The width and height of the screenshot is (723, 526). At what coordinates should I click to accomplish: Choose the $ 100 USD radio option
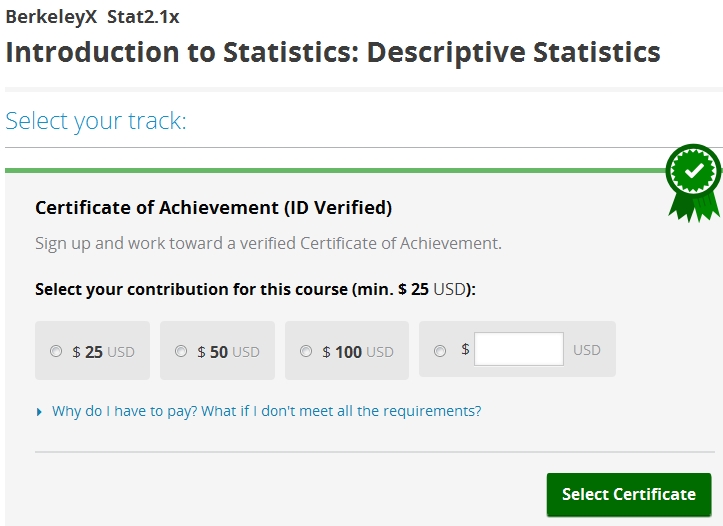click(306, 351)
